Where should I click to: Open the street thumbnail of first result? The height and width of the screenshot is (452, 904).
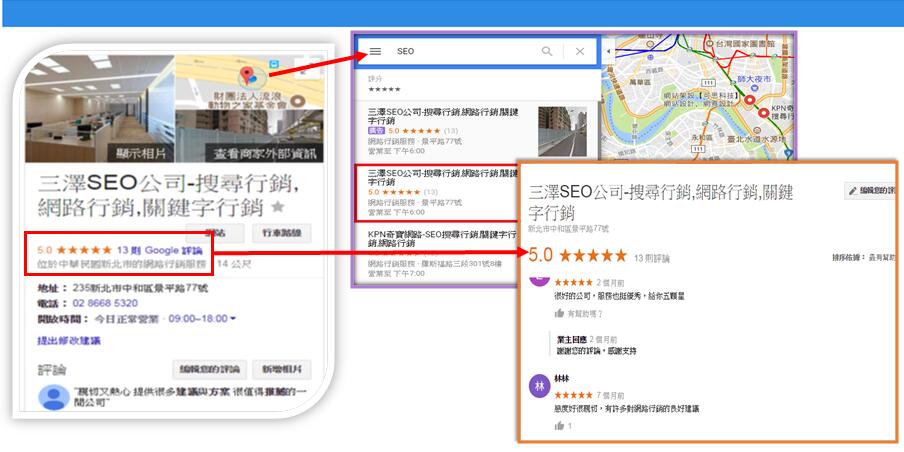tap(562, 131)
